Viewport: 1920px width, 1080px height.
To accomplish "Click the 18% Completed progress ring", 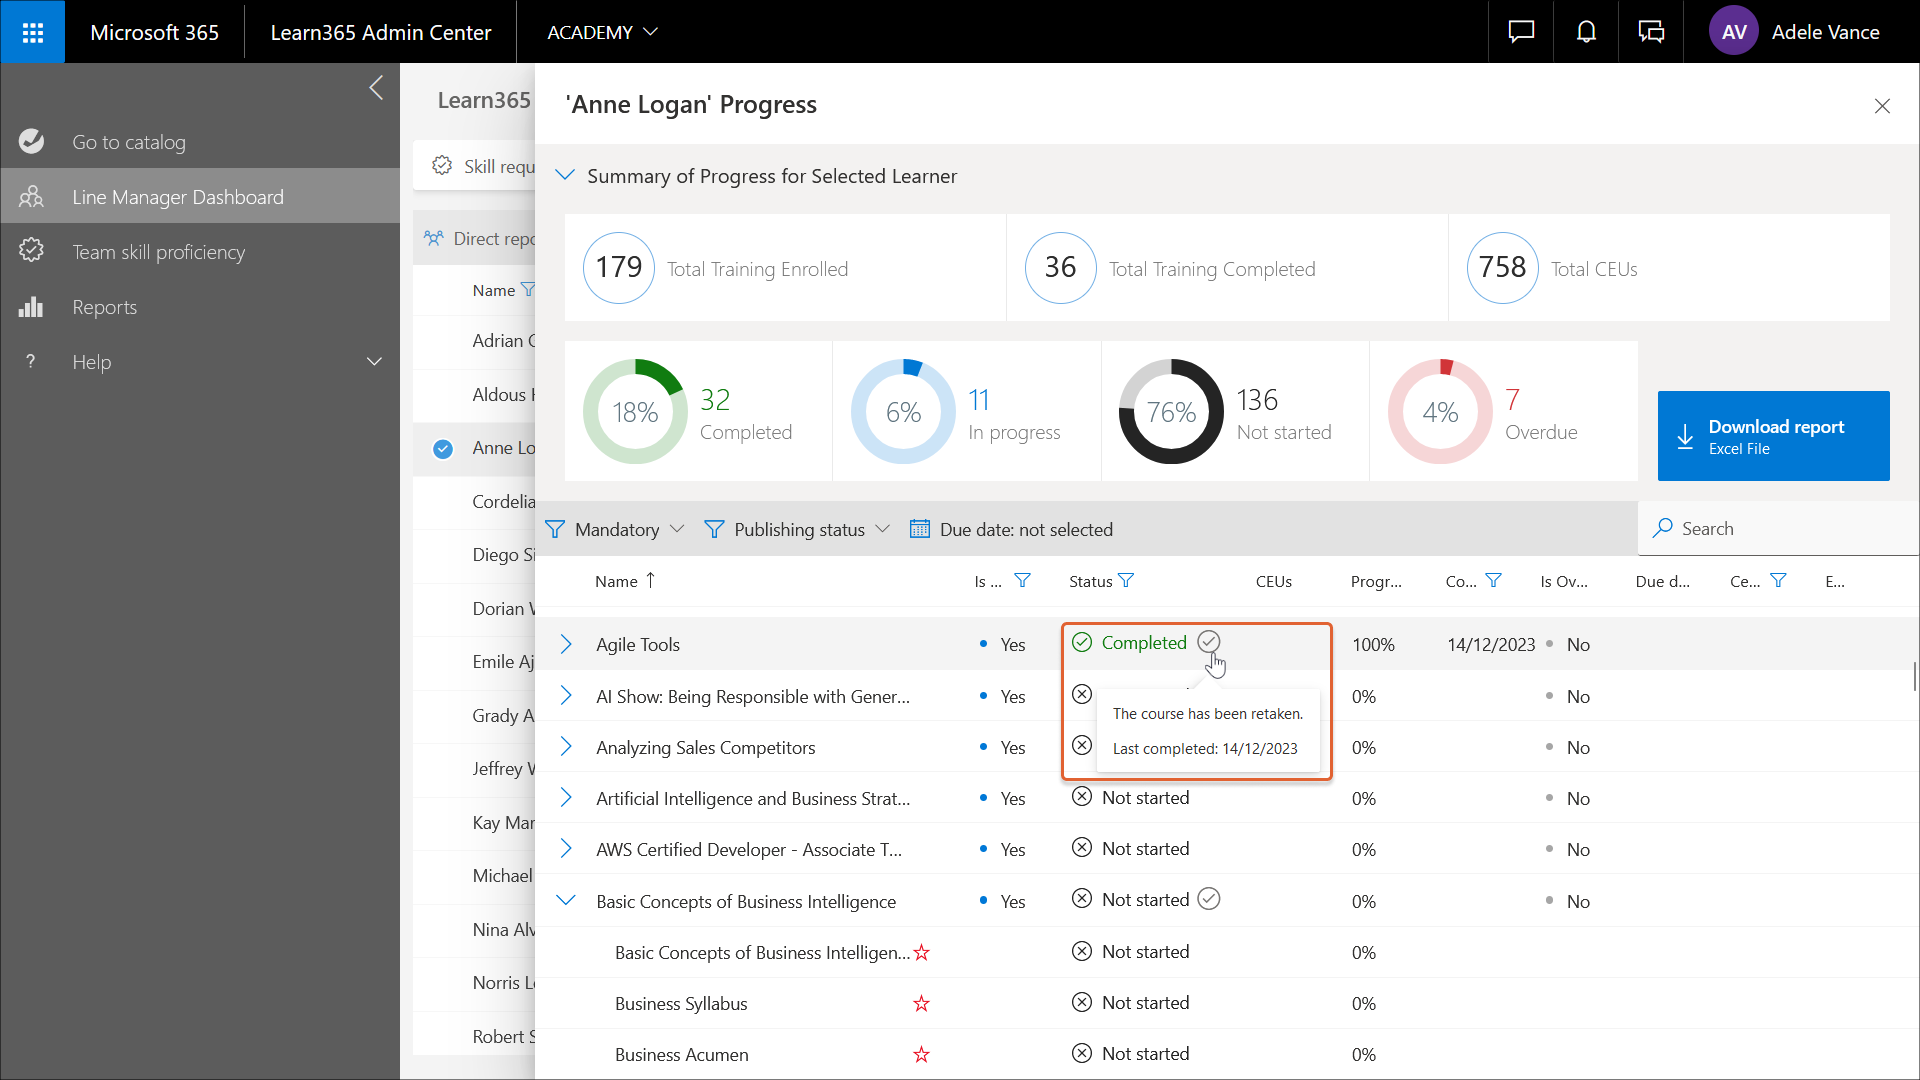I will point(634,412).
